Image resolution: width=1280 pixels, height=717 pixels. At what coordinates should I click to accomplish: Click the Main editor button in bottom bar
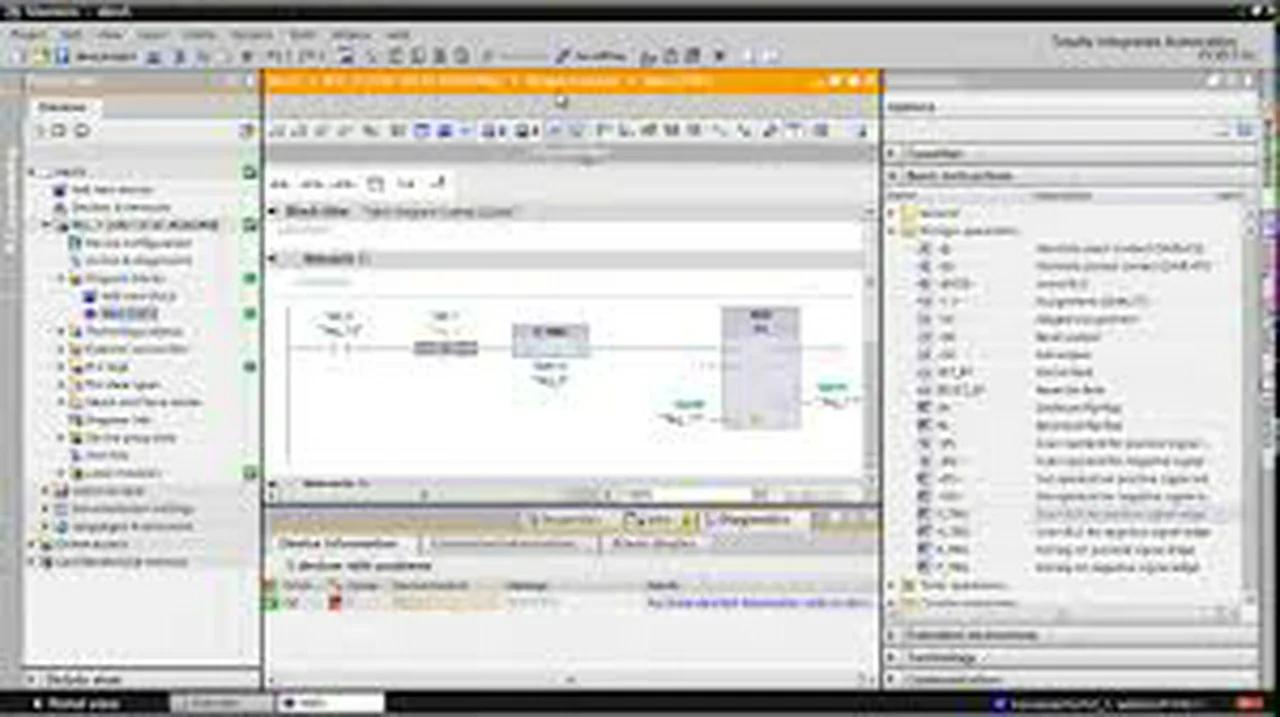click(x=328, y=704)
